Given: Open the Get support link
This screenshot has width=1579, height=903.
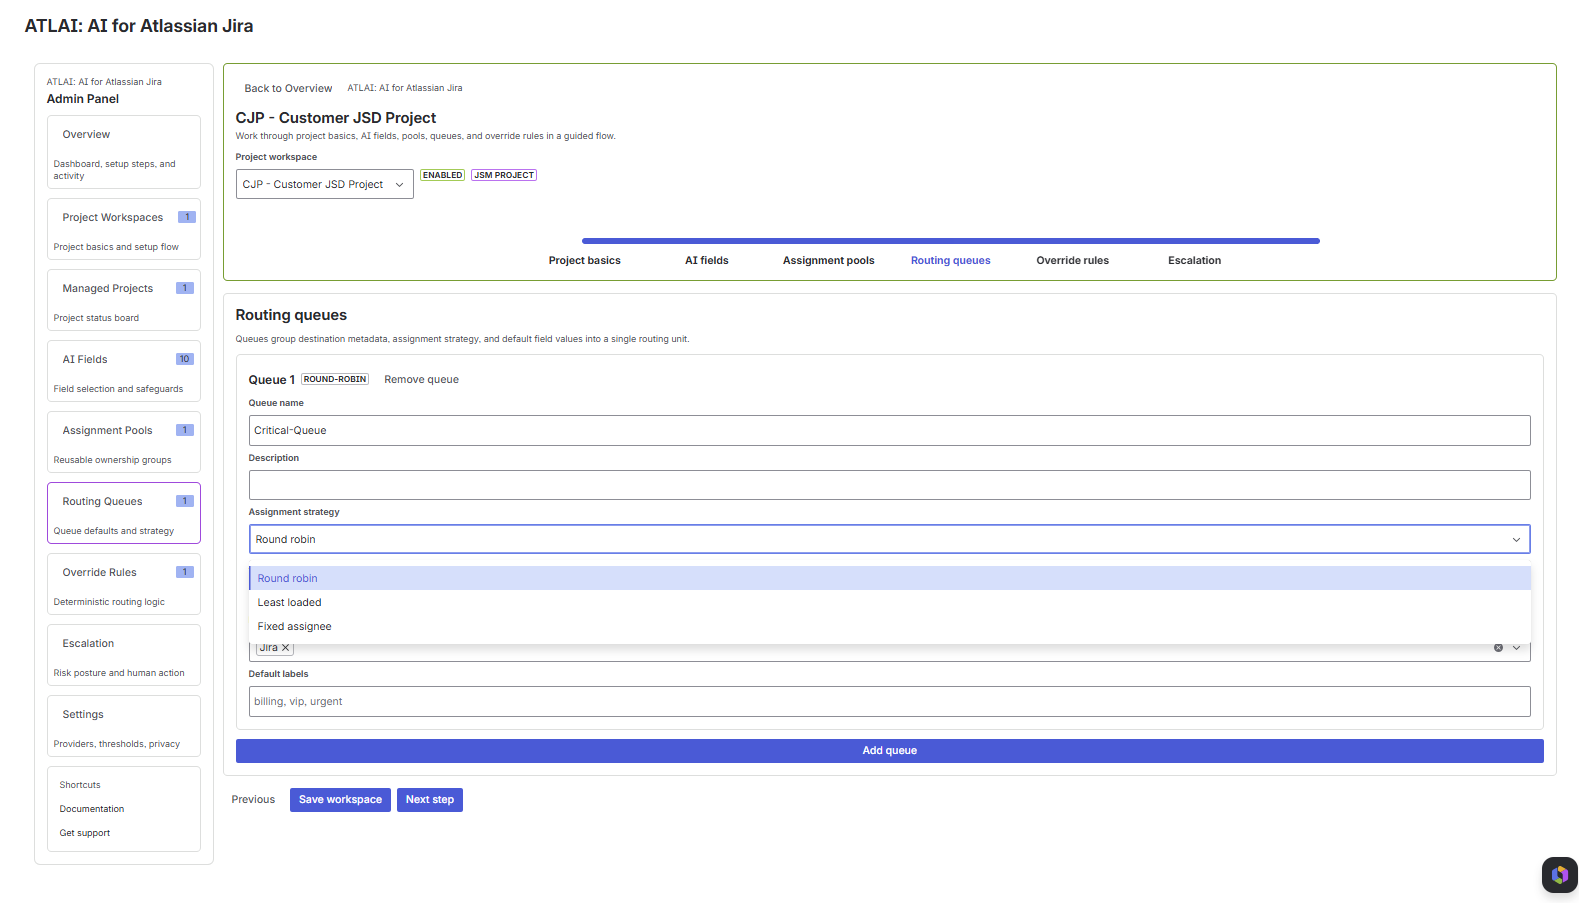Looking at the screenshot, I should coord(85,833).
